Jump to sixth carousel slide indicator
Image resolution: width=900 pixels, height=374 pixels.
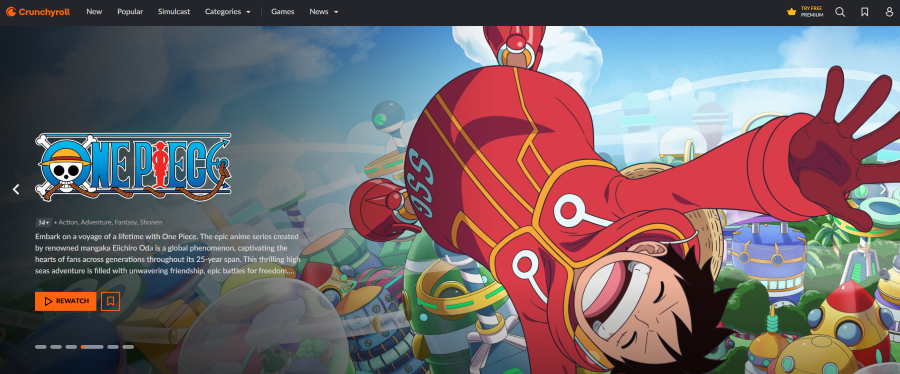pyautogui.click(x=128, y=347)
